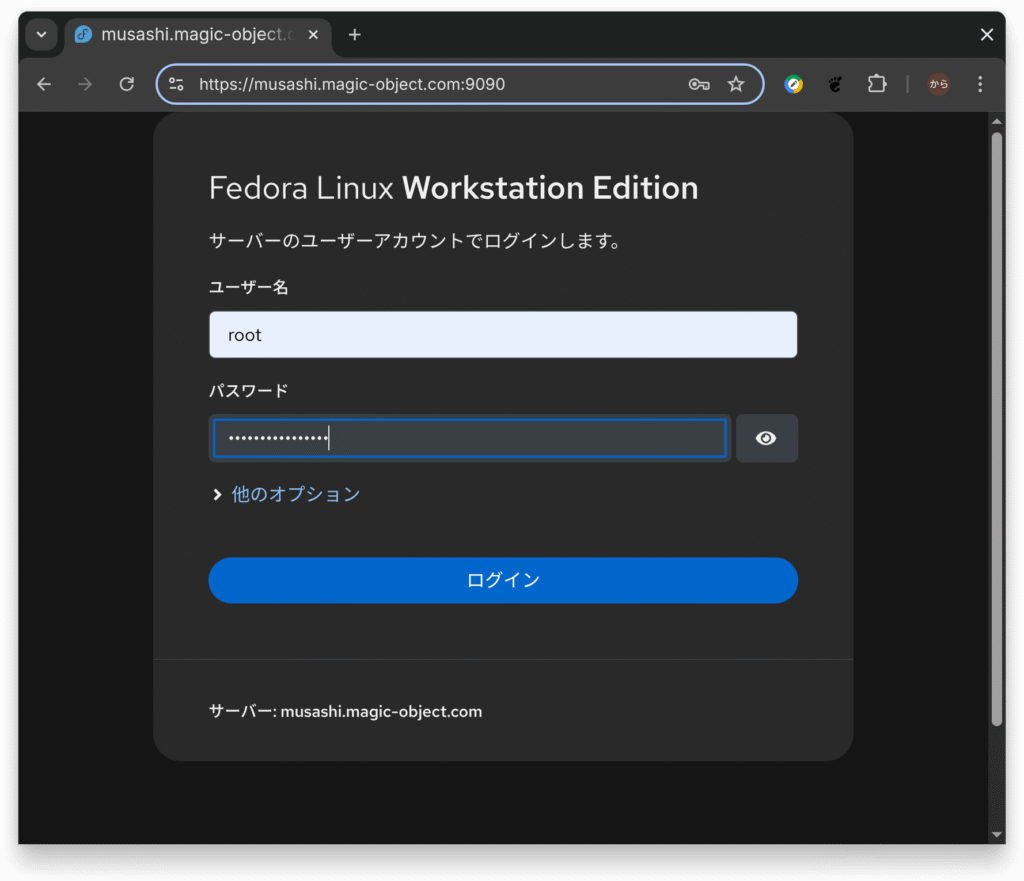Click the サーバーのユーザーアカウントでログインします text
The height and width of the screenshot is (881, 1024).
(x=415, y=241)
